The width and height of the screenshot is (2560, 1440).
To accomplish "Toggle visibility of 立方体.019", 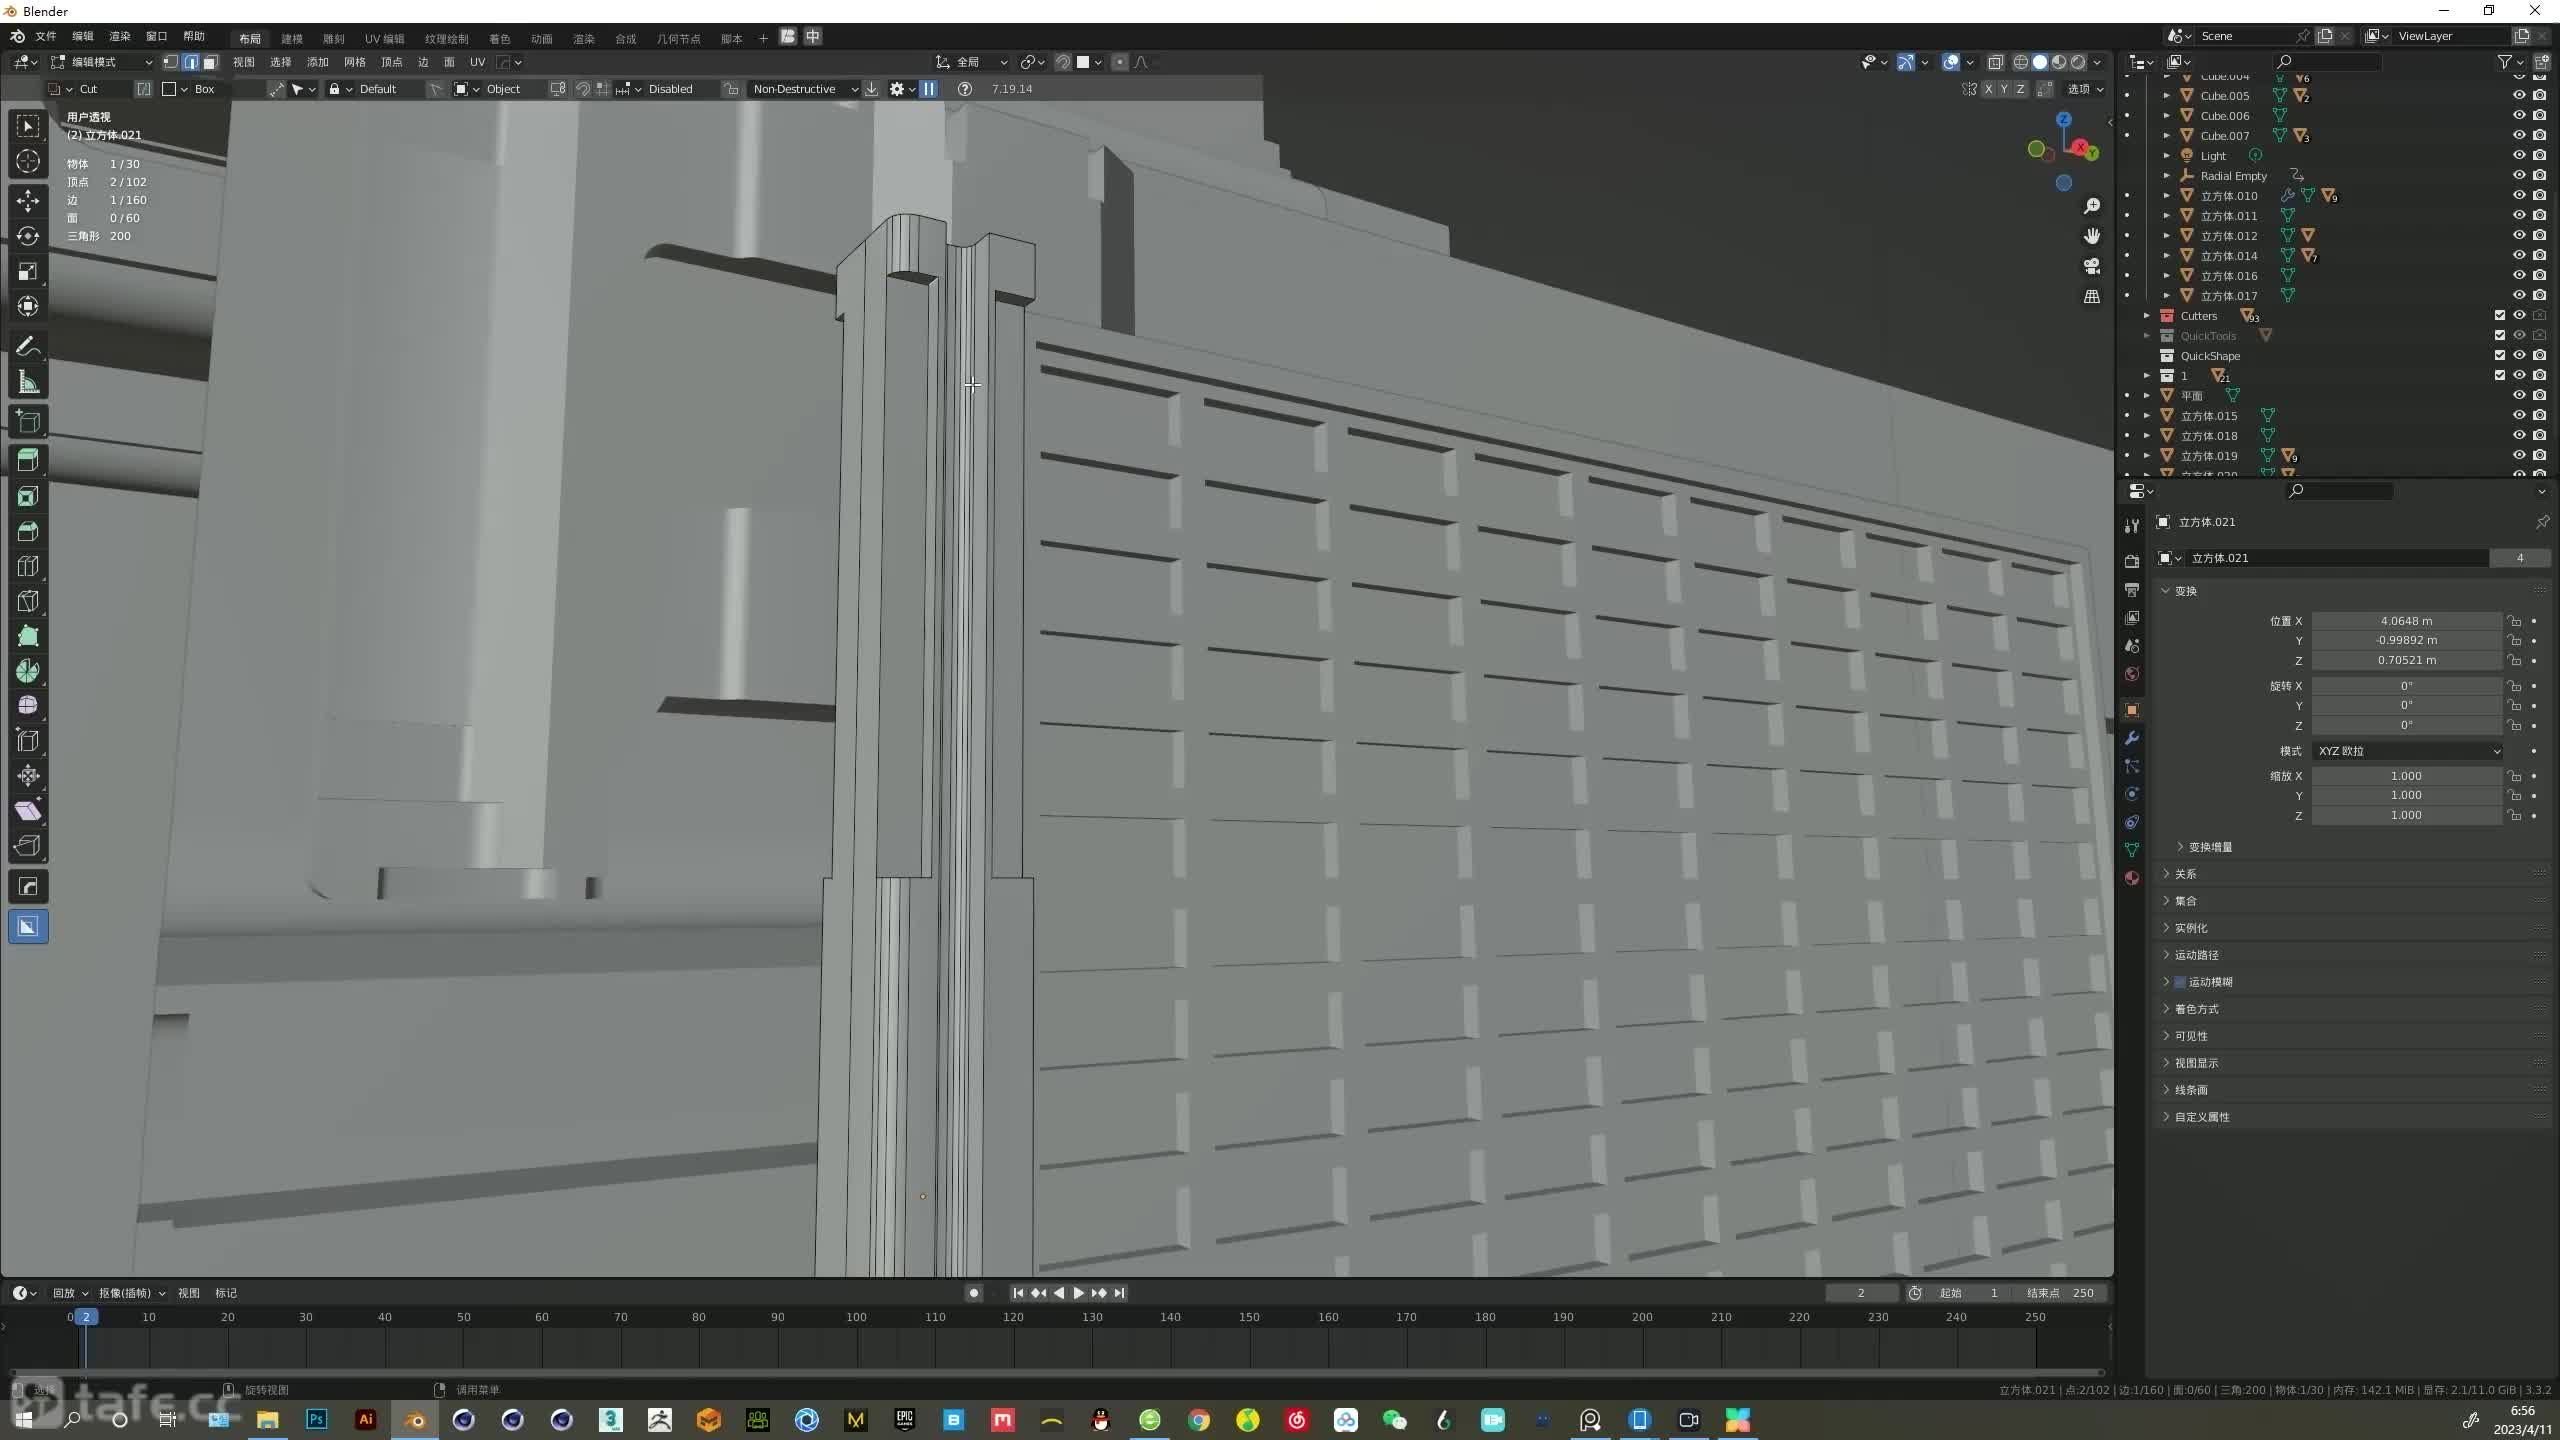I will [2519, 456].
